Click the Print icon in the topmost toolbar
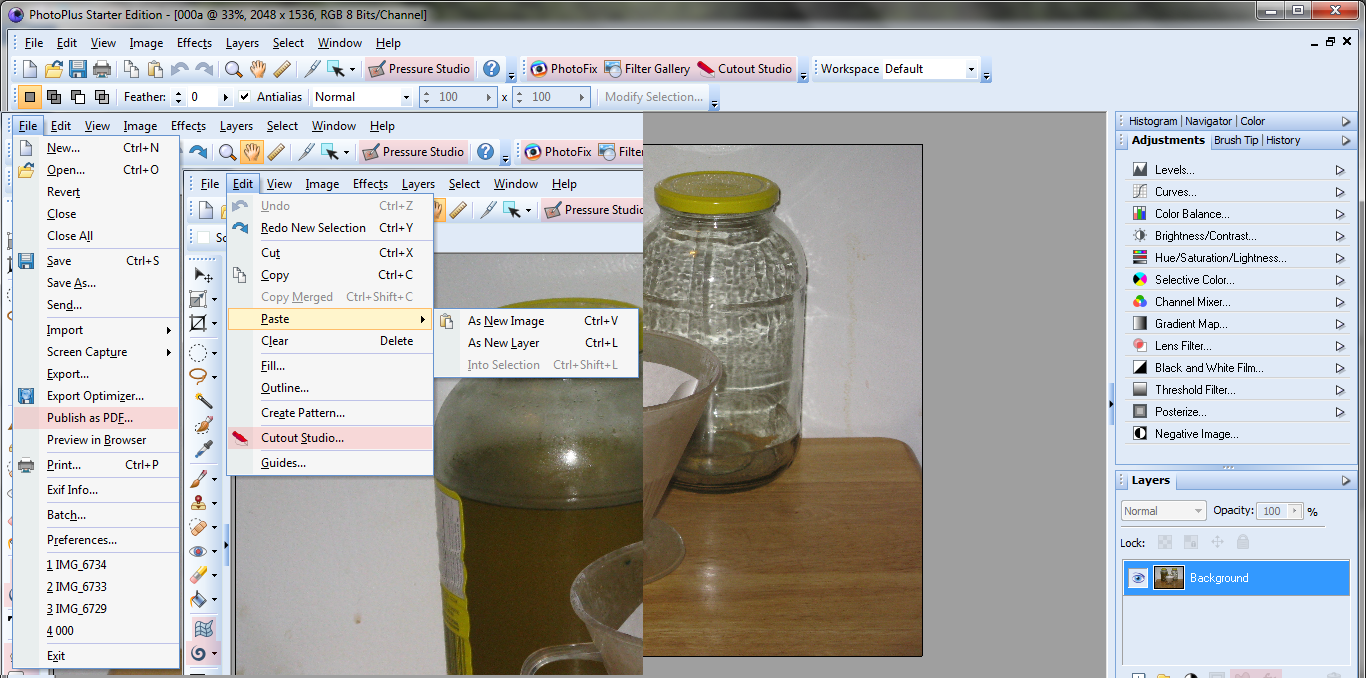This screenshot has width=1366, height=678. point(102,69)
